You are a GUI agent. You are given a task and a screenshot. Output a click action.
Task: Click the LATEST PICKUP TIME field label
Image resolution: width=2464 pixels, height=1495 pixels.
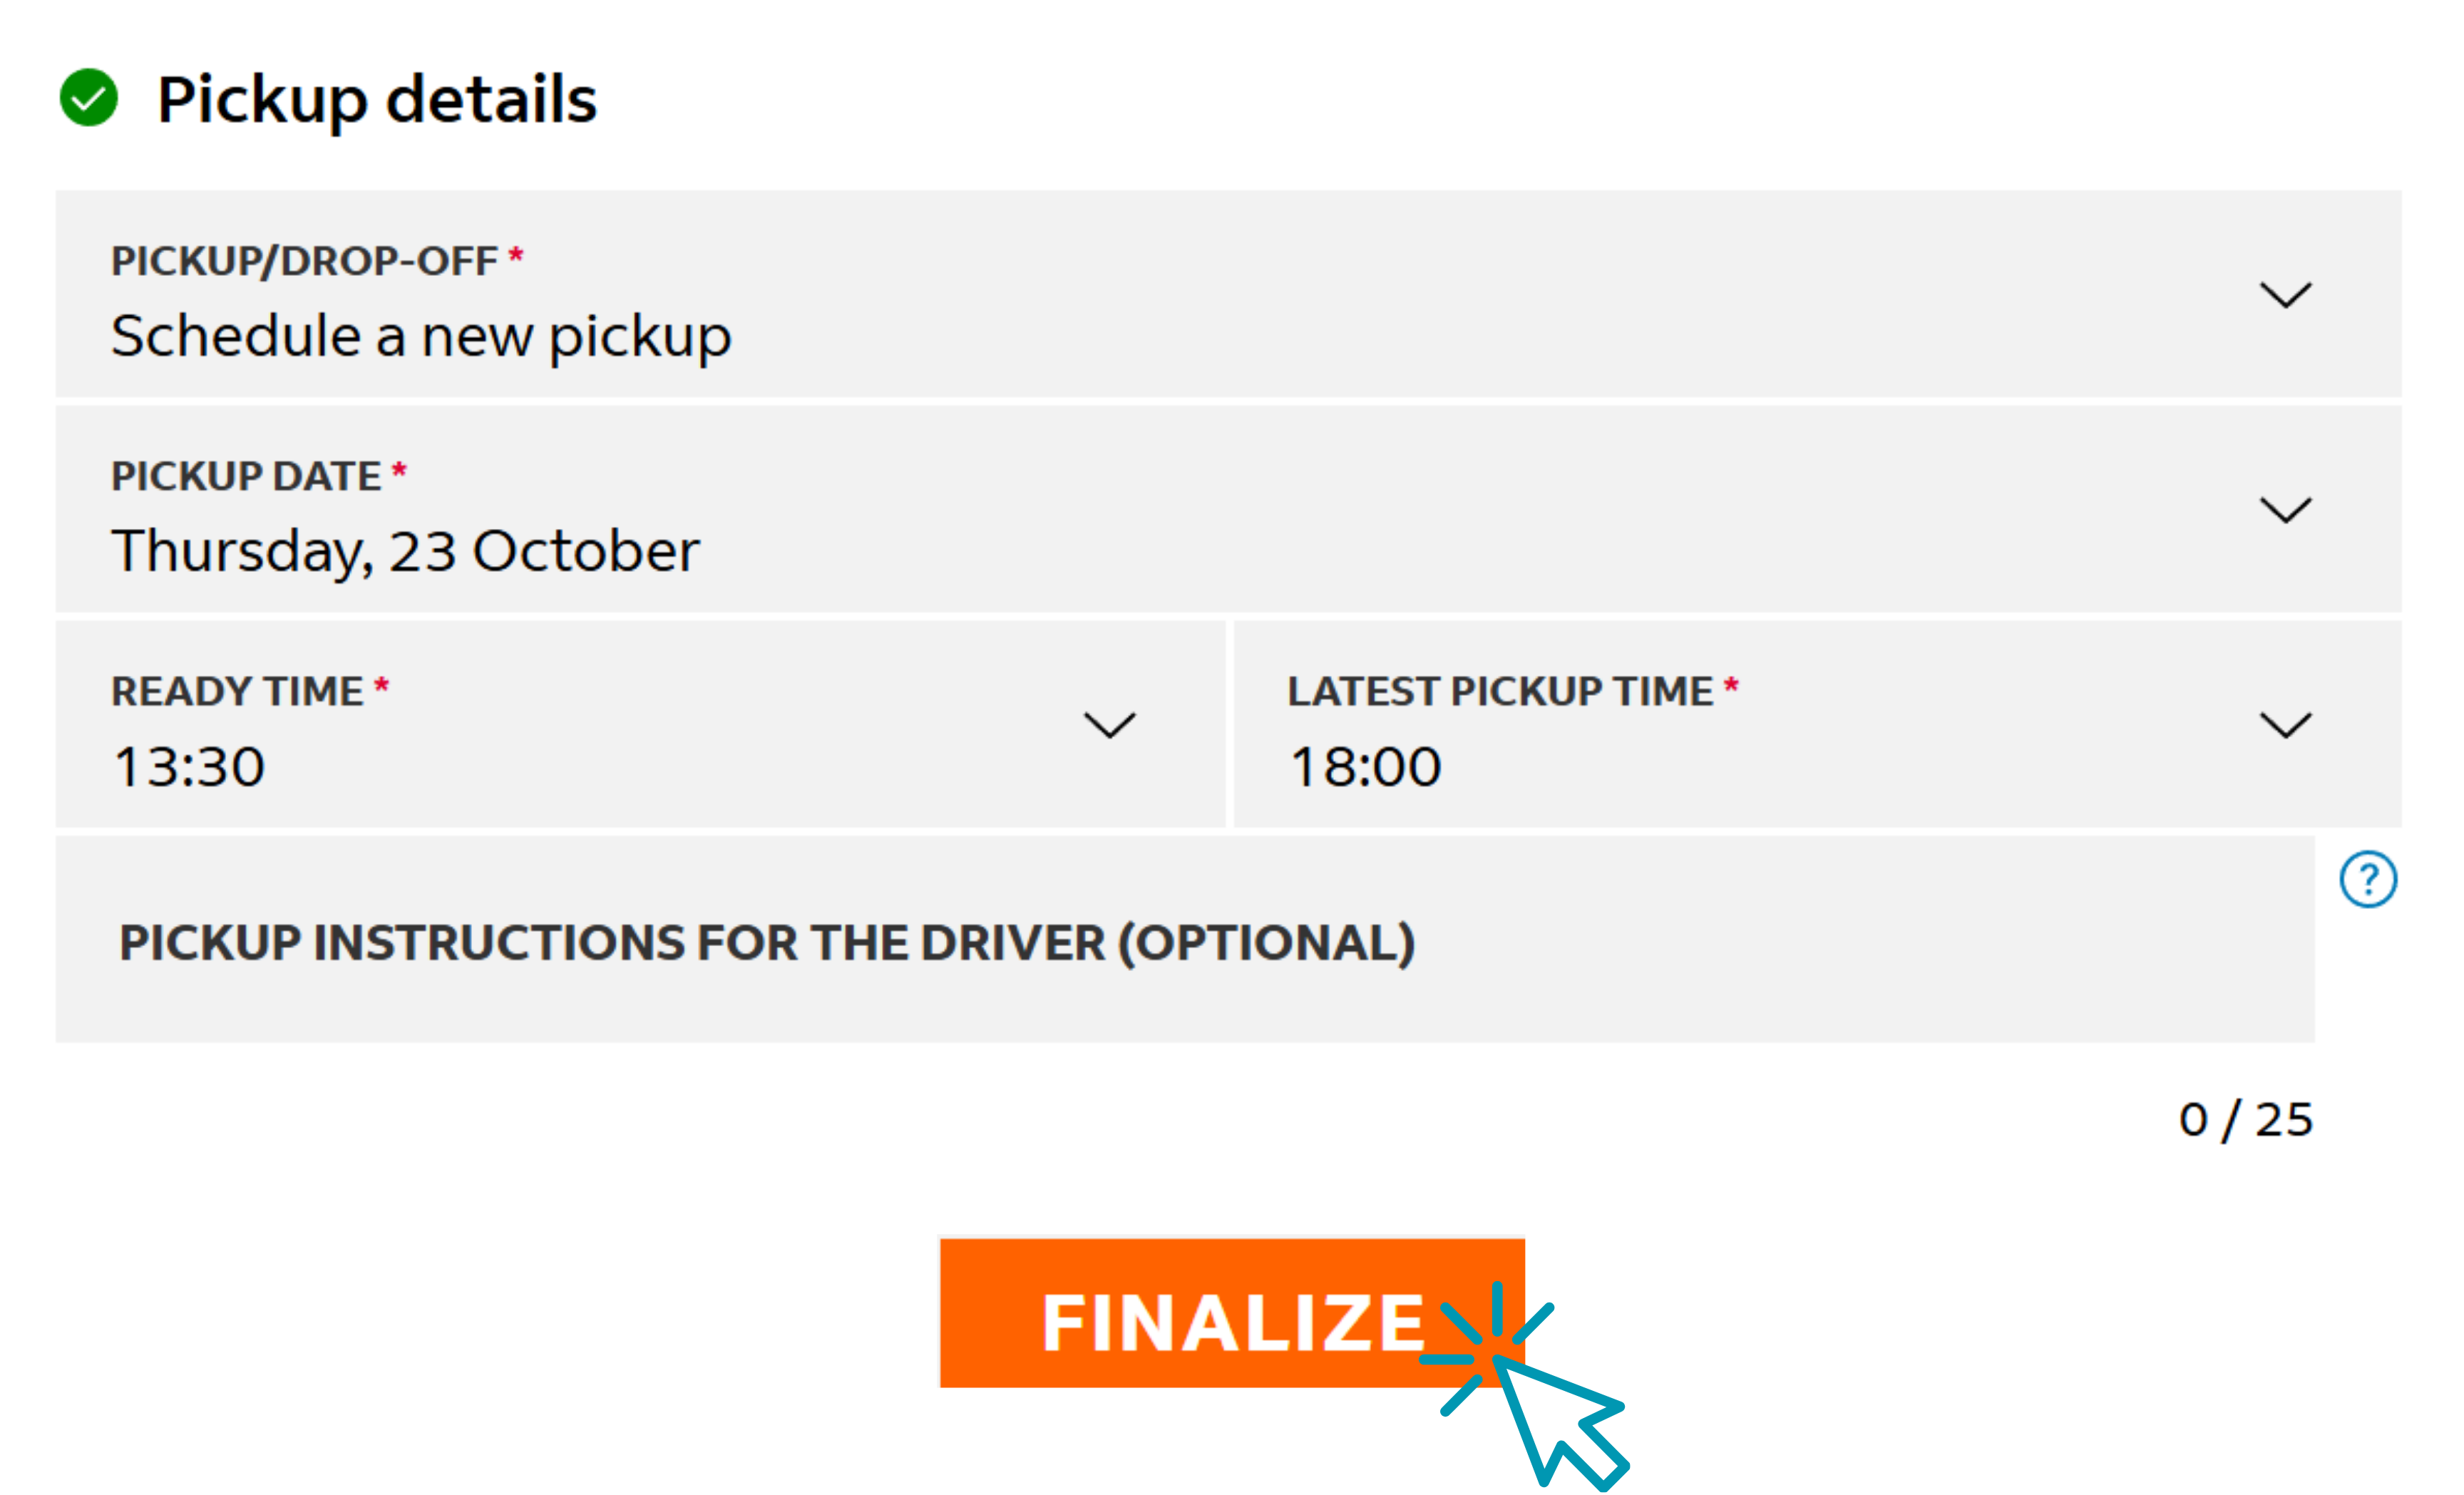click(1500, 691)
